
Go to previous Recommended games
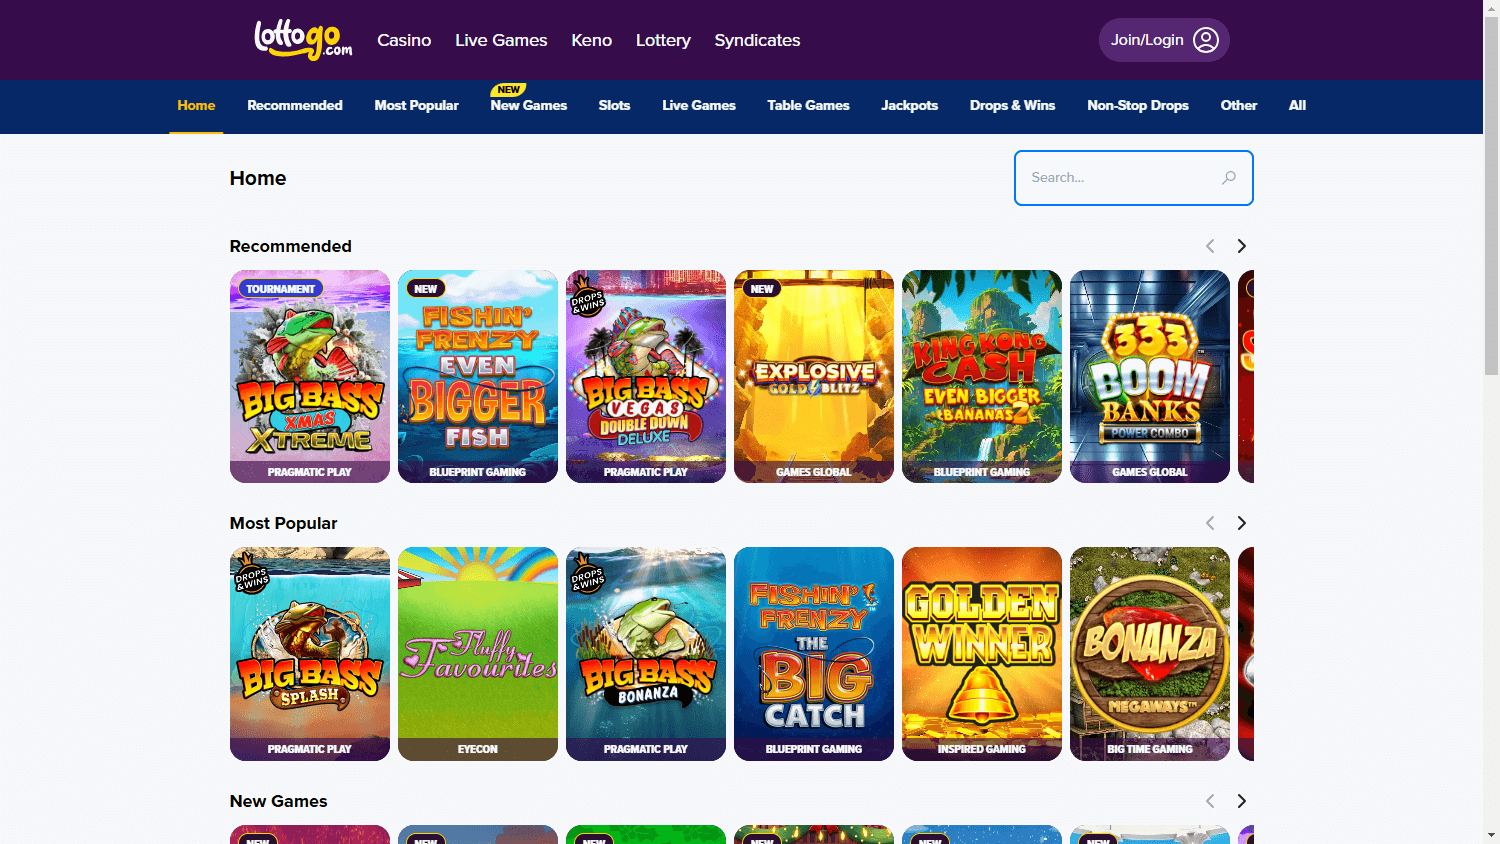point(1210,246)
